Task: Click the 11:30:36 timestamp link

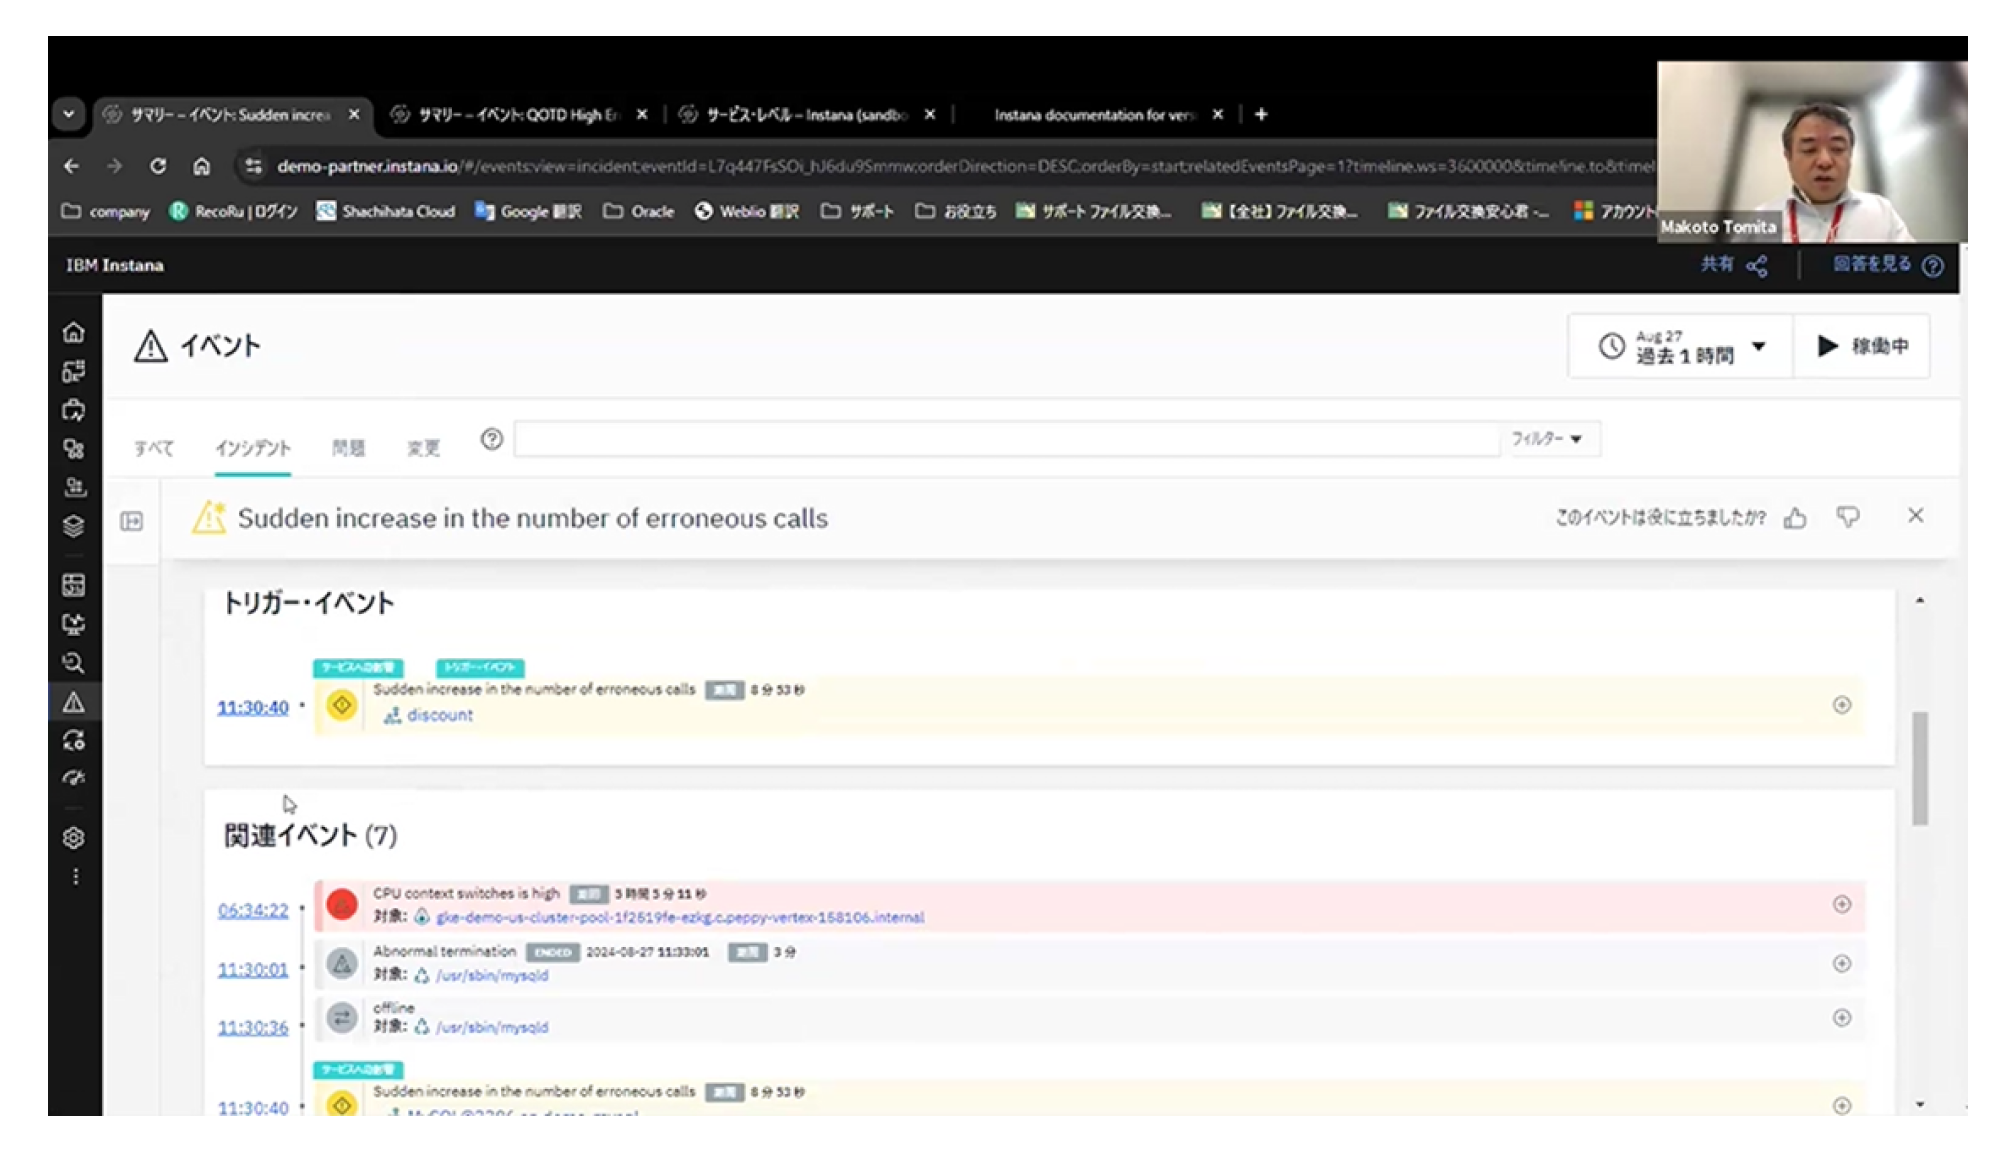Action: [253, 1028]
